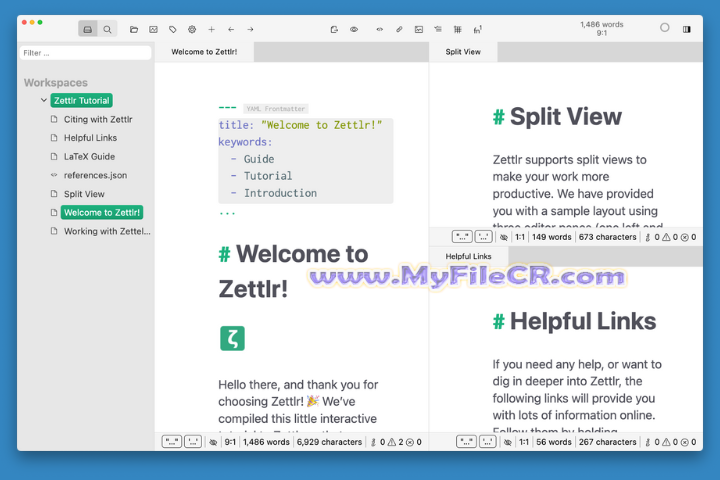The image size is (720, 480).
Task: Click the toolbar word count 1,486 words
Action: 602,24
